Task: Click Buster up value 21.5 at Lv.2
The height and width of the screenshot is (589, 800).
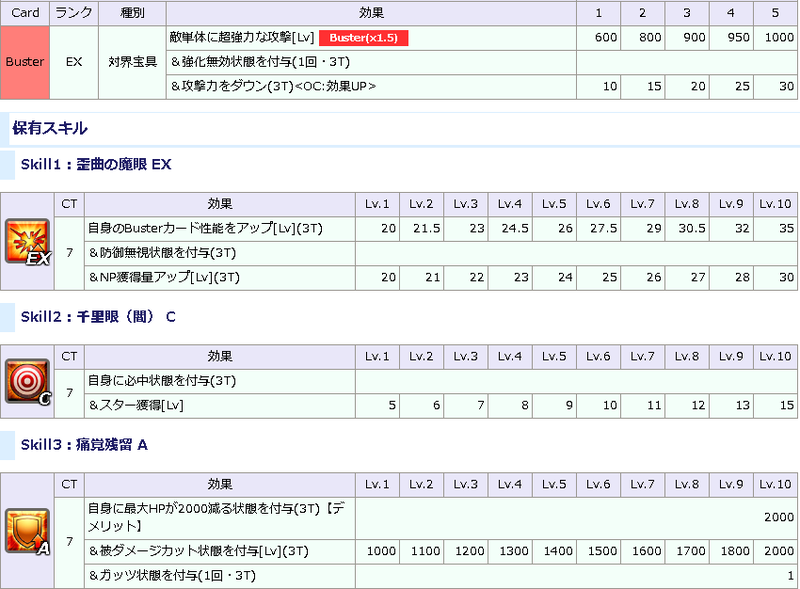Action: tap(427, 229)
